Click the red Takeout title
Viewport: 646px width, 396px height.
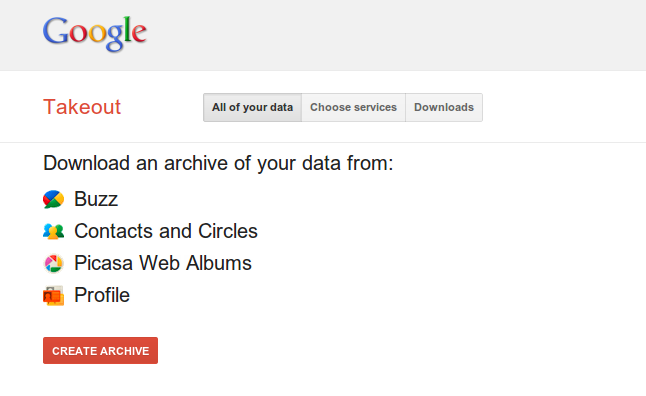pos(82,107)
